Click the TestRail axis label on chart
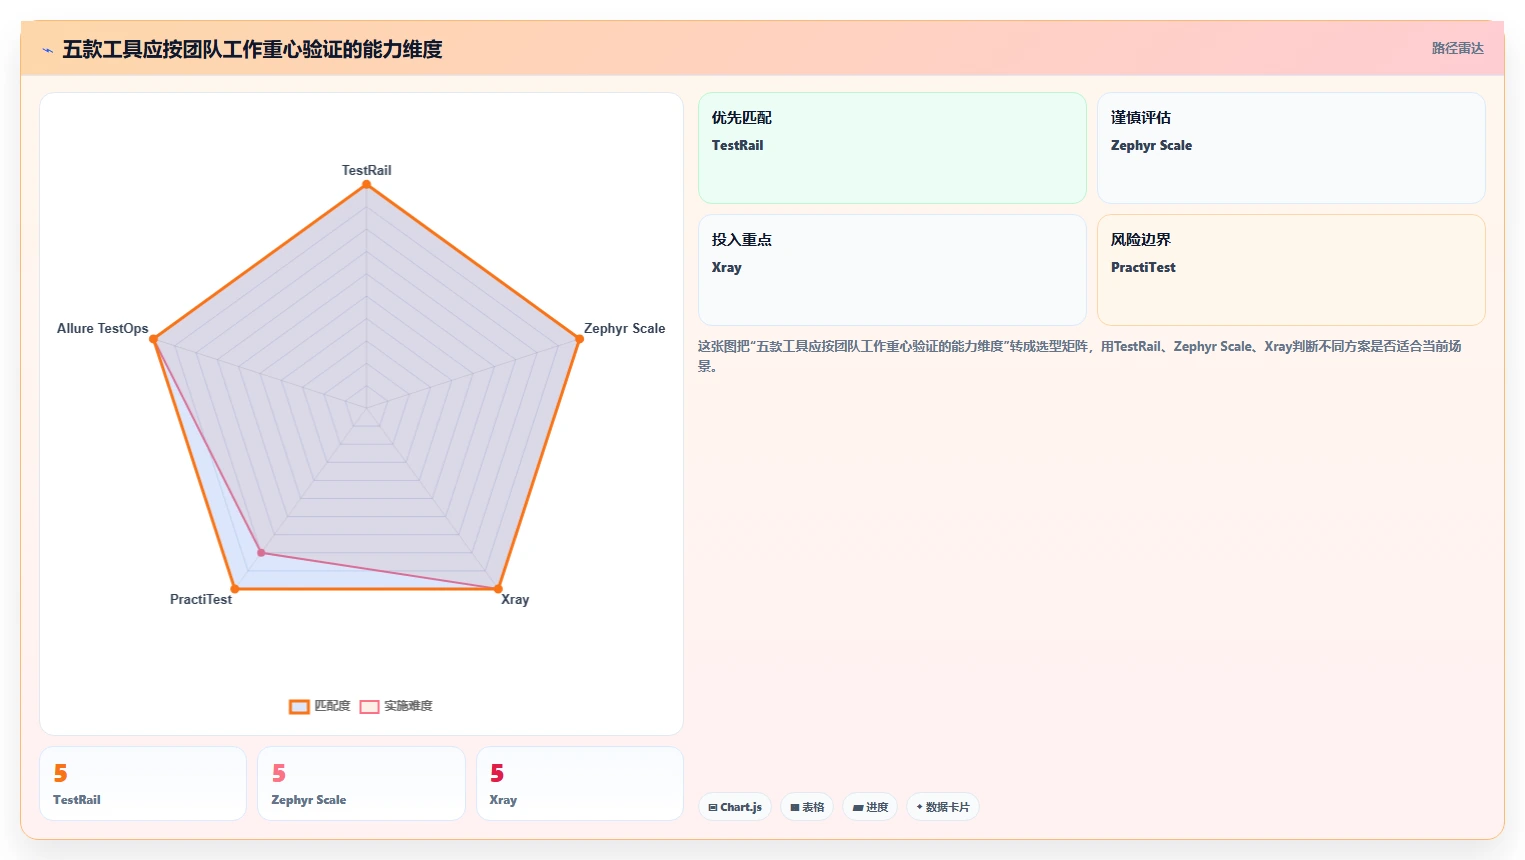This screenshot has height=860, width=1525. (x=367, y=170)
